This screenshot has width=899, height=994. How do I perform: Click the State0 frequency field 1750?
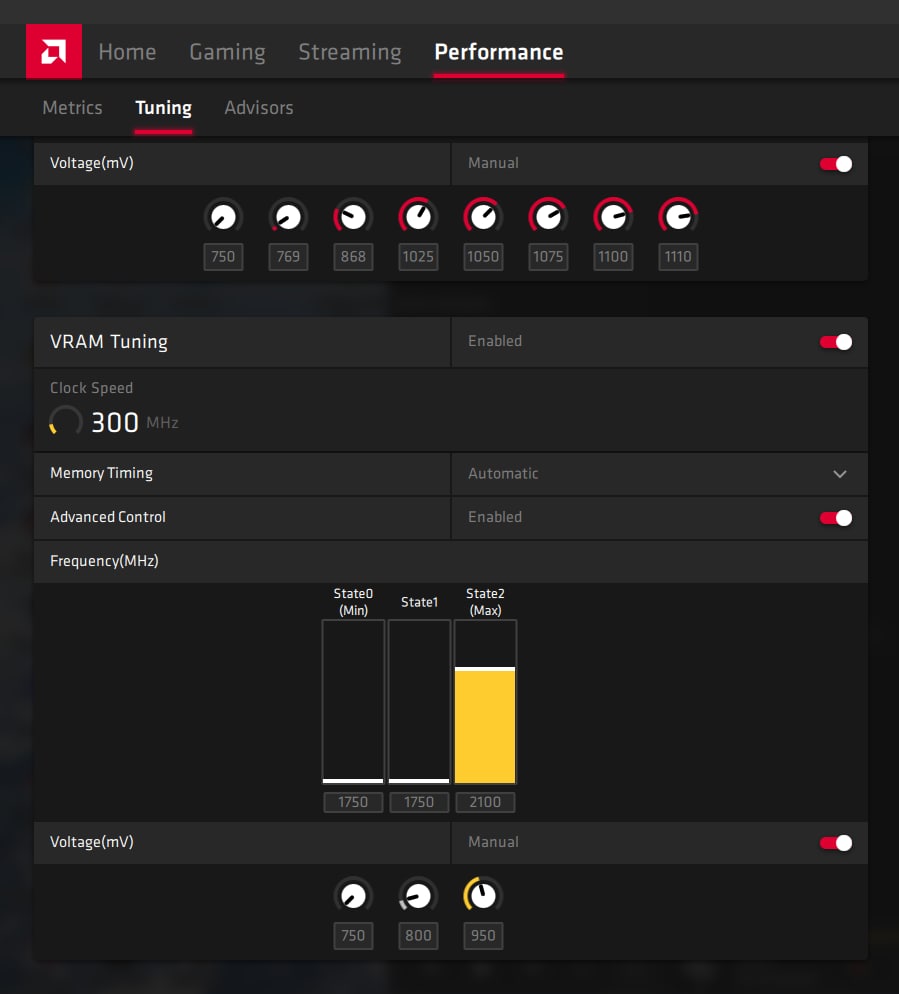point(353,803)
